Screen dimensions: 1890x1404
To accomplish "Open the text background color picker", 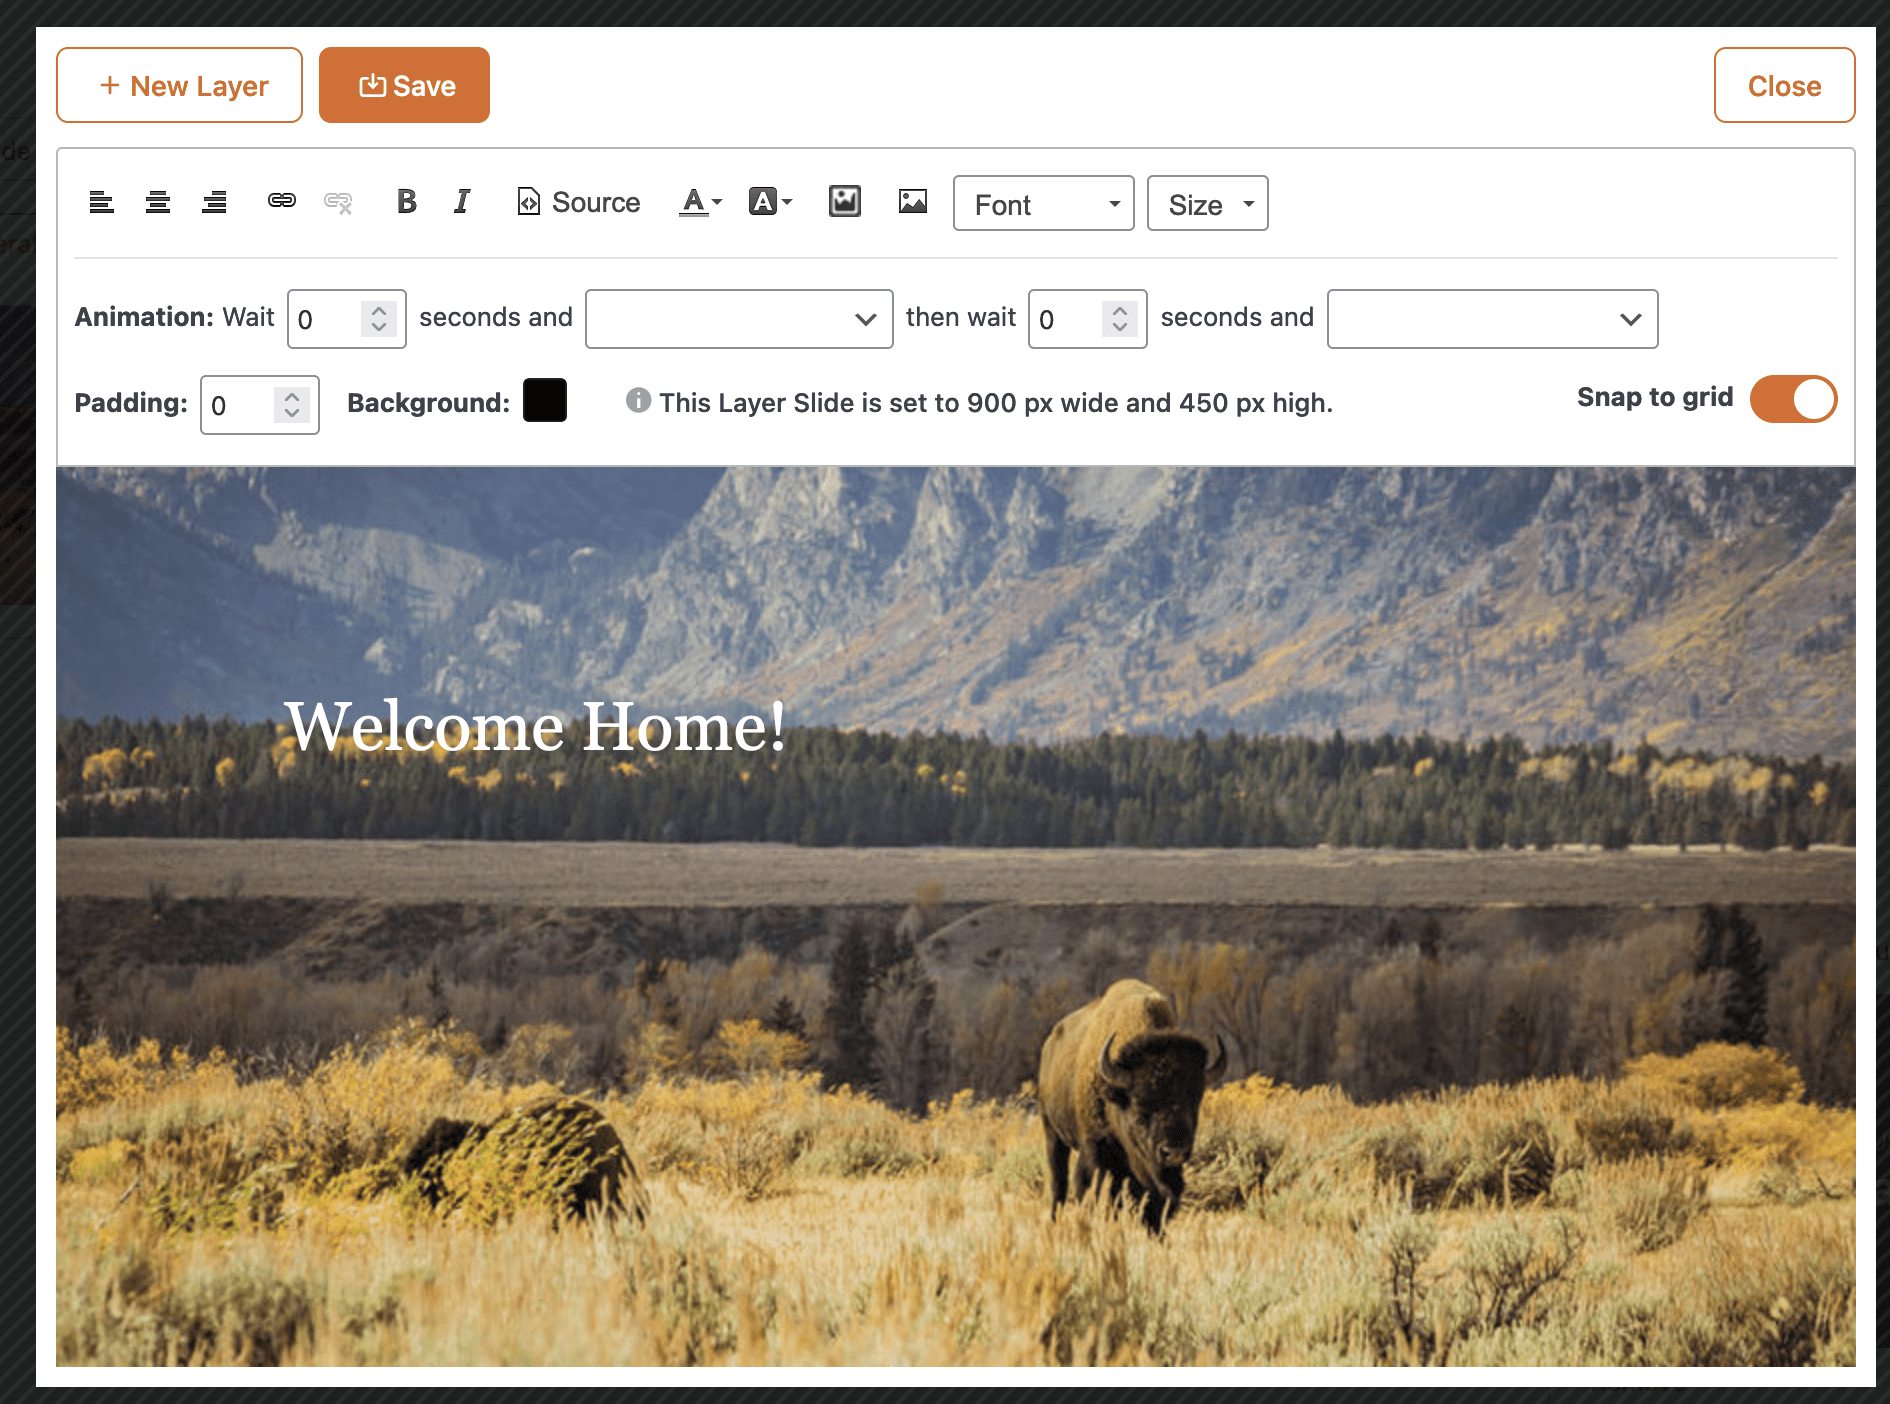I will tap(768, 202).
